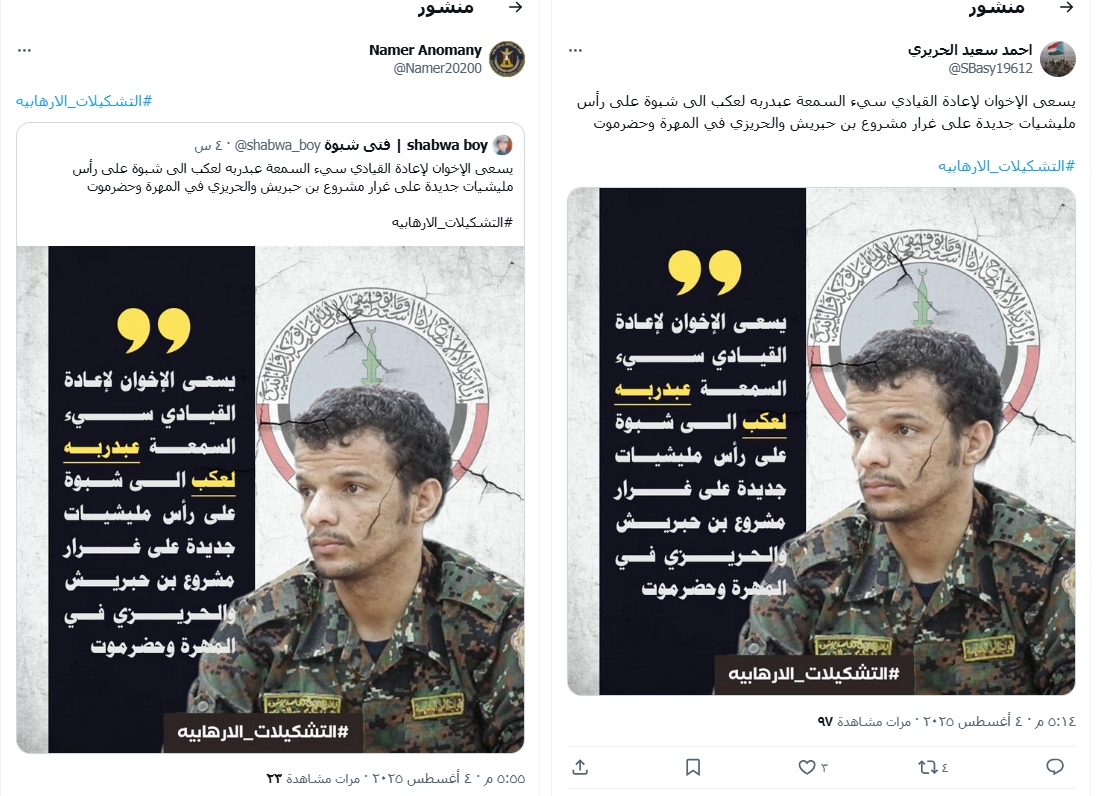
Task: Click the back arrow in right post header
Action: pyautogui.click(x=1067, y=7)
